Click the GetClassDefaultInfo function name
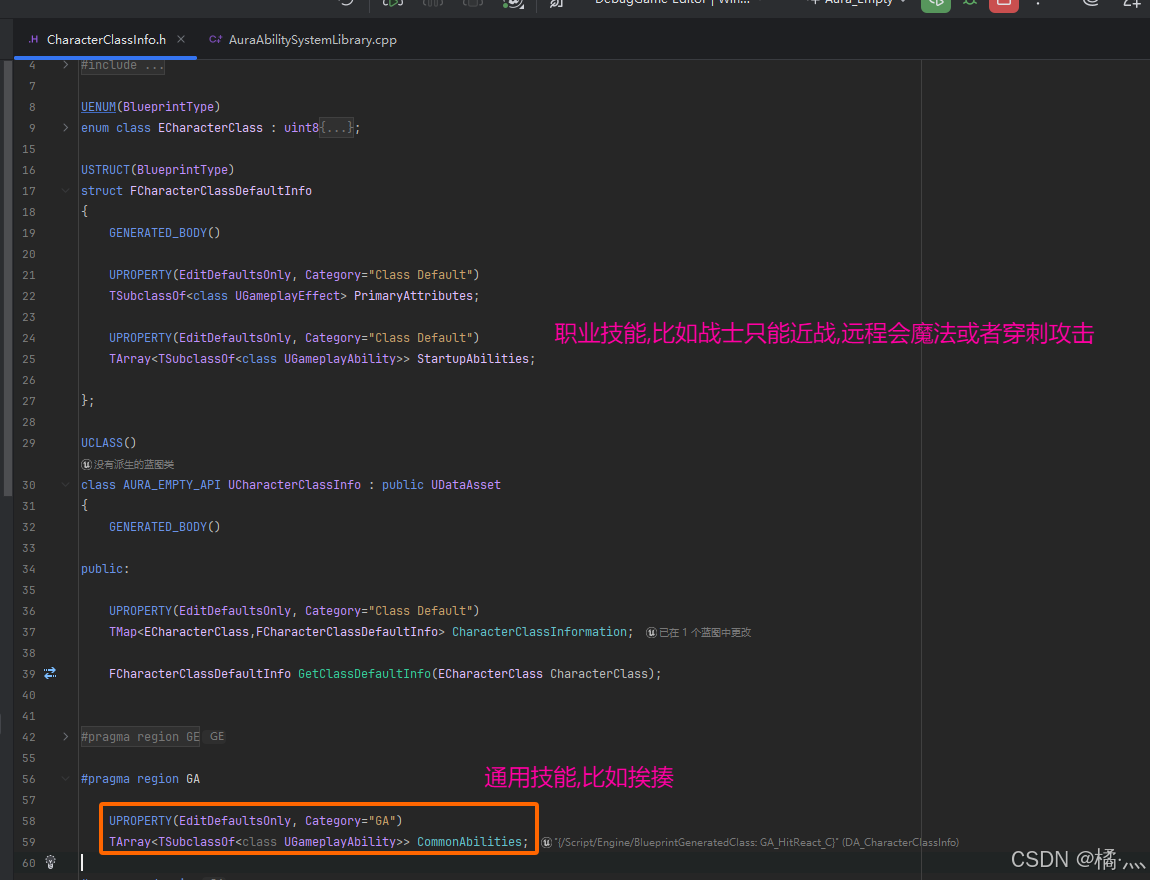This screenshot has width=1150, height=880. [365, 673]
